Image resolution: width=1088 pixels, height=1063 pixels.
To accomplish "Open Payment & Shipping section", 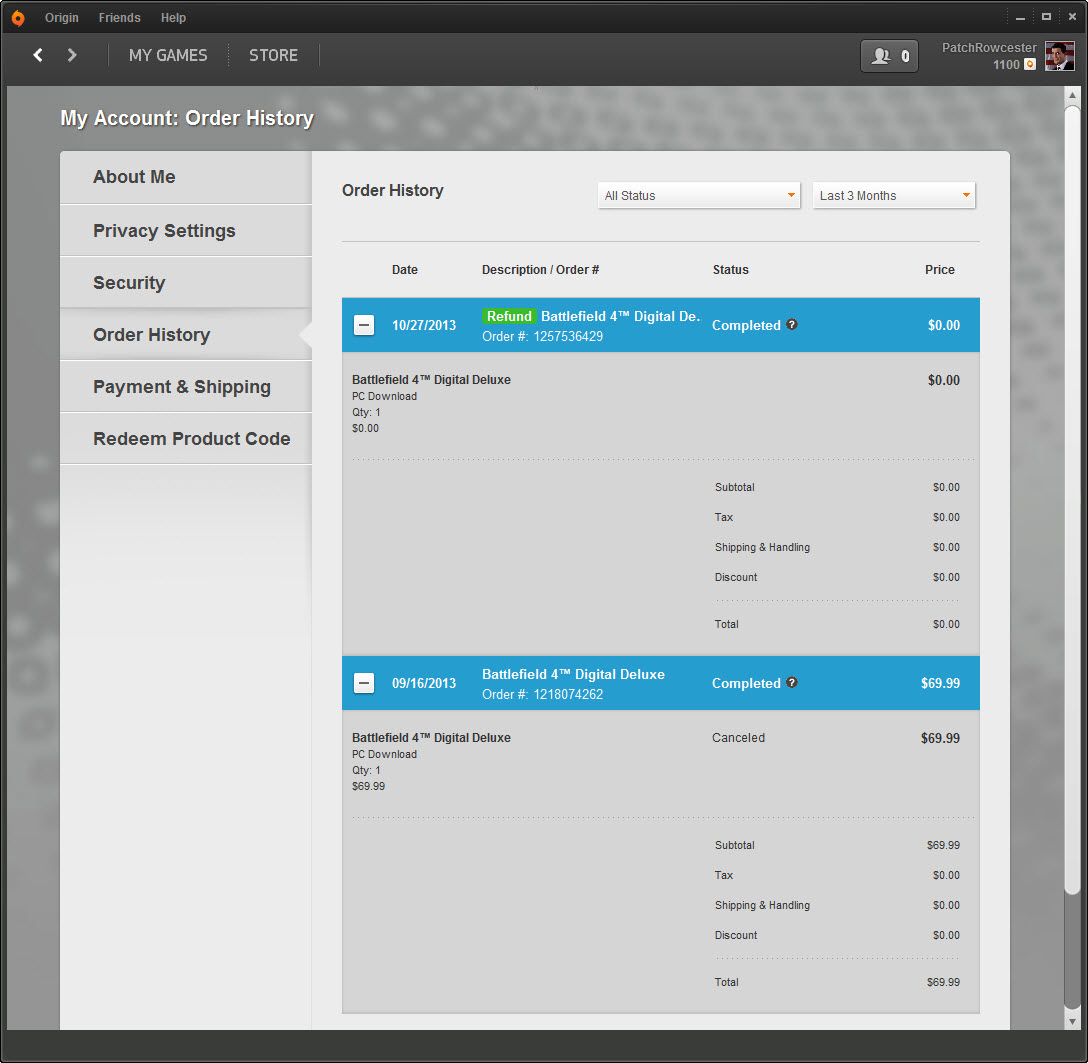I will (x=186, y=386).
